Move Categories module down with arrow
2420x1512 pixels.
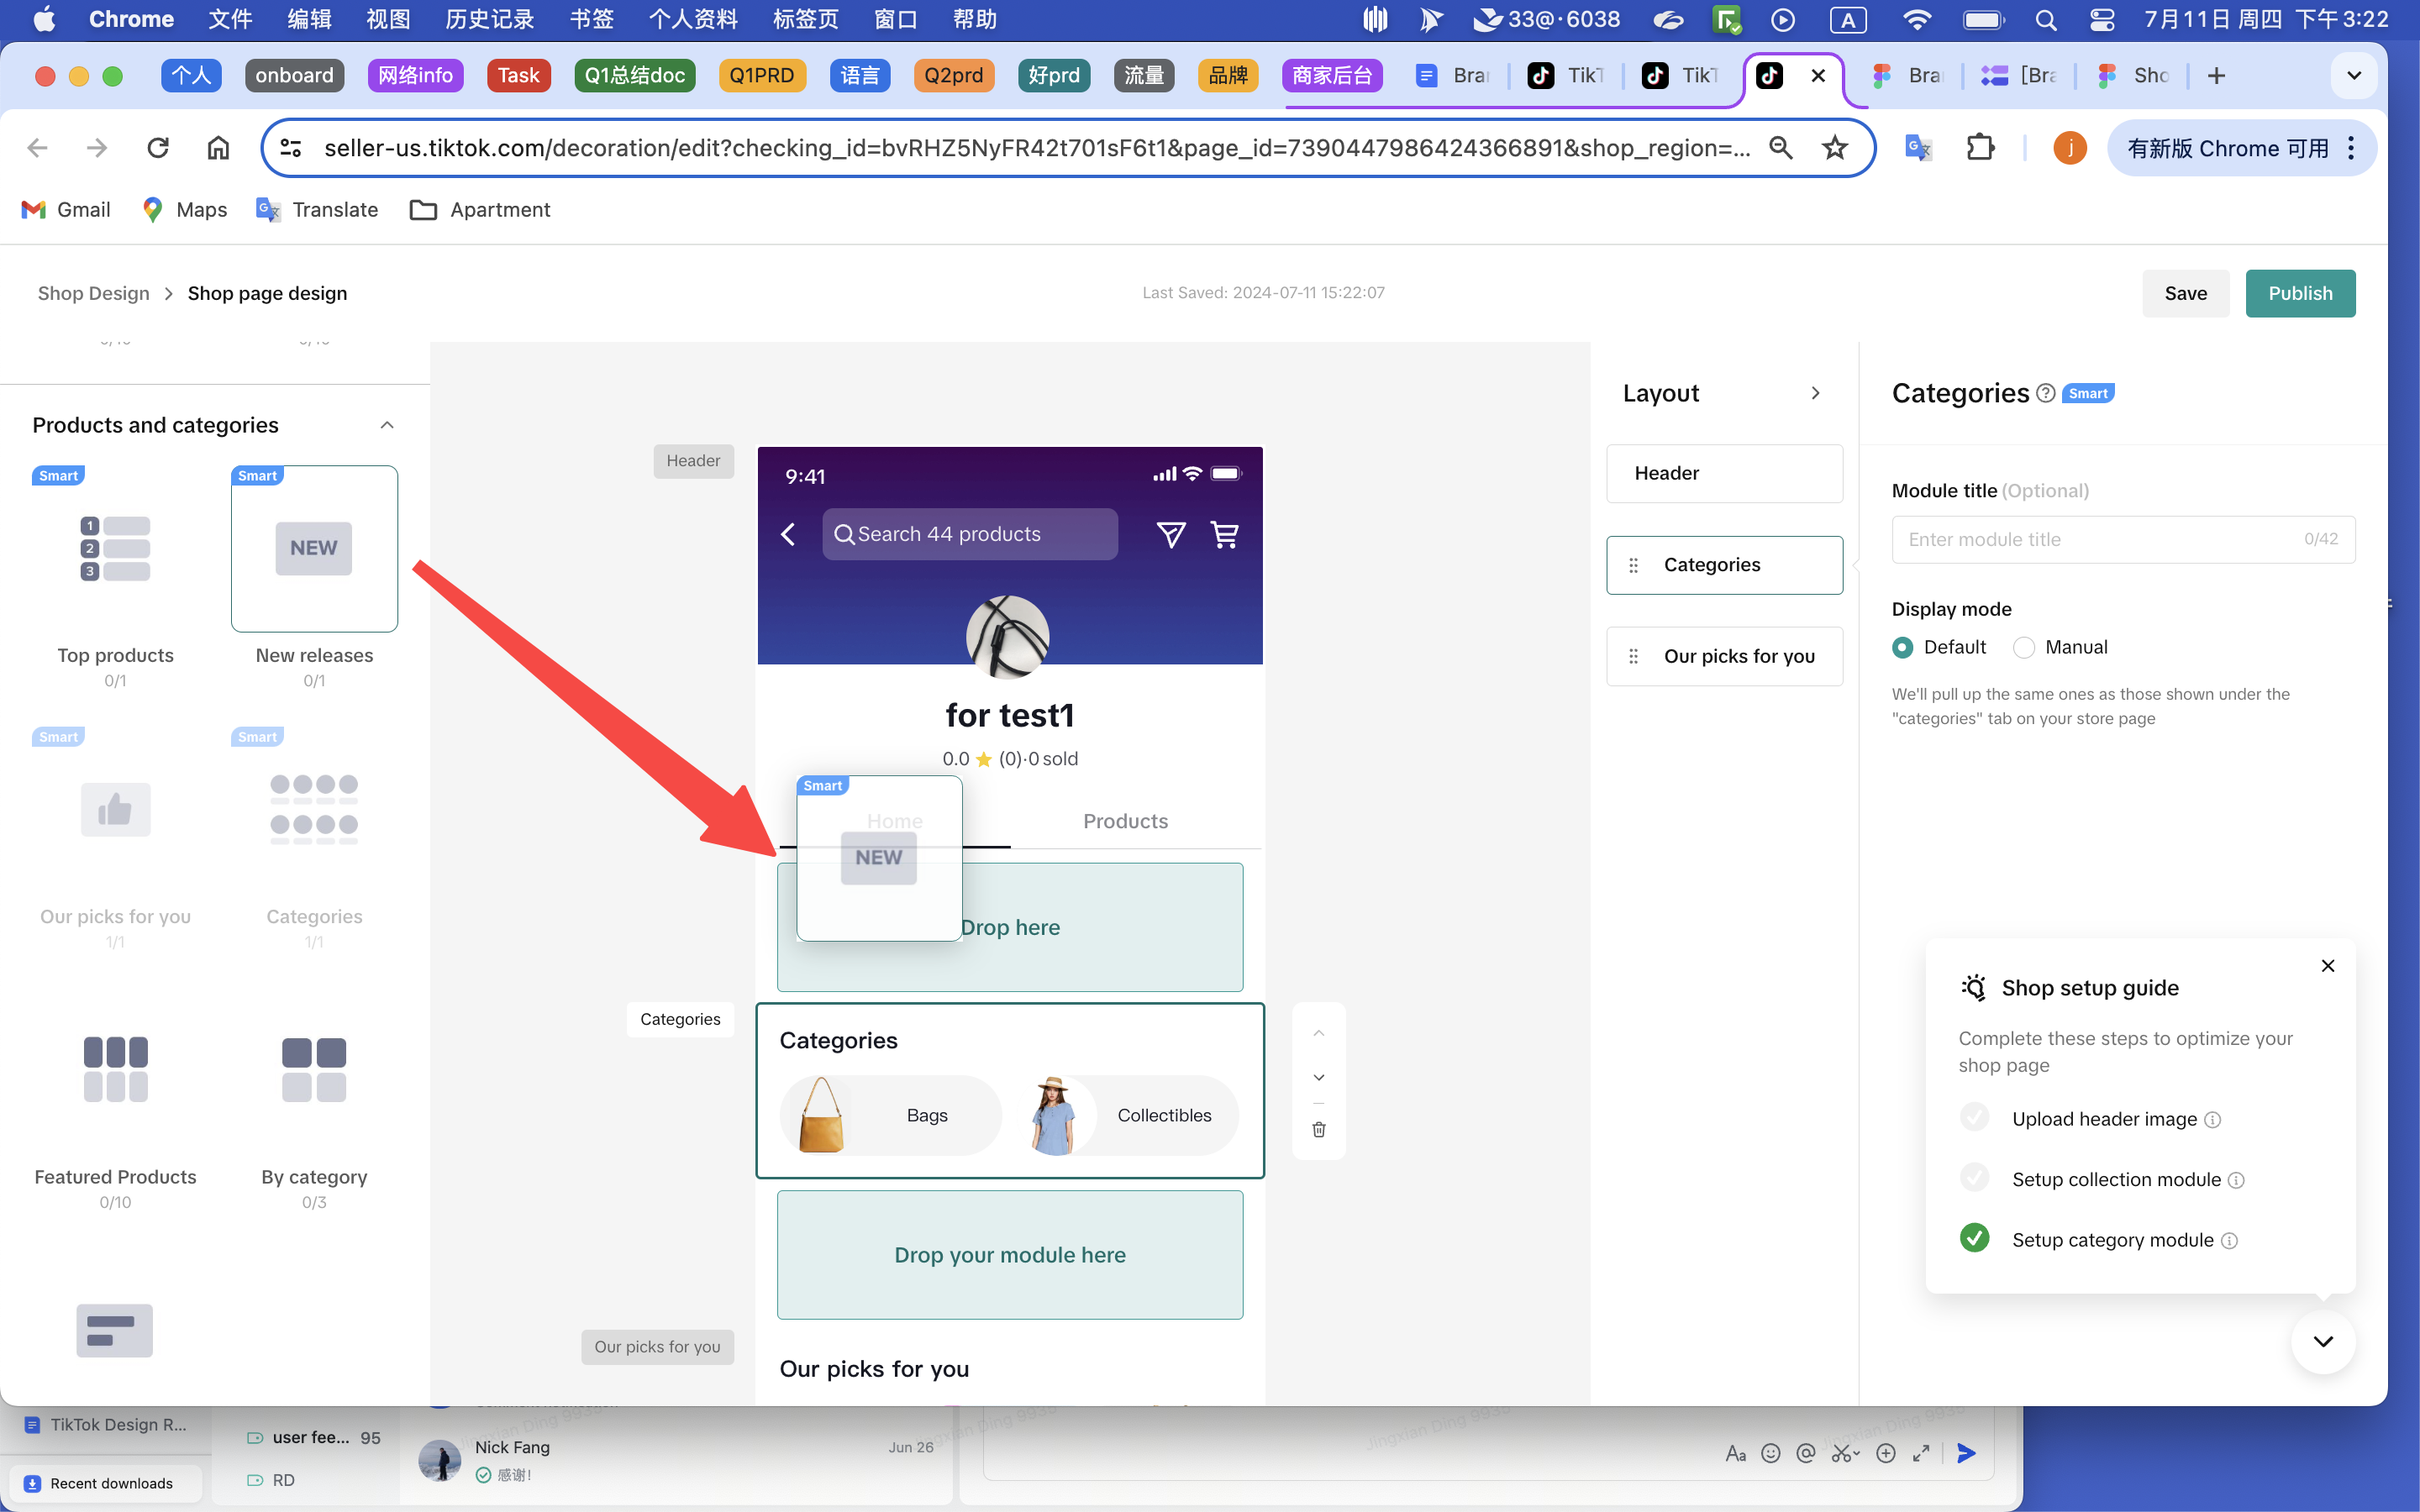1319,1077
